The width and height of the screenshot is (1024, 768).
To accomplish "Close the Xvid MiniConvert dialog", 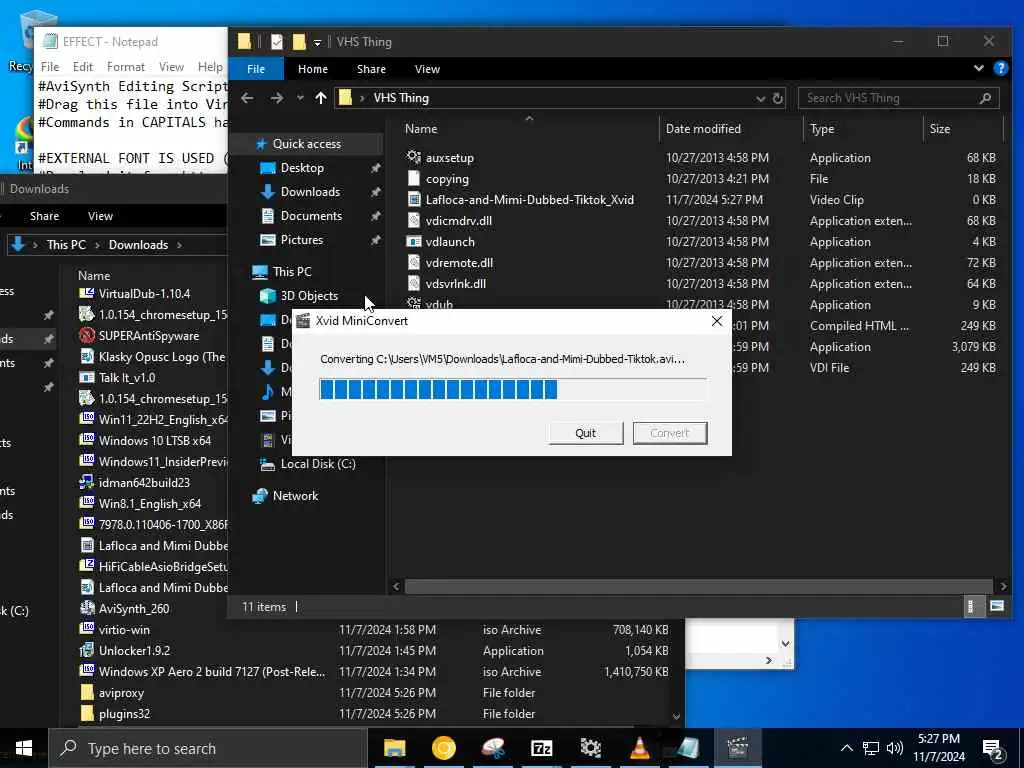I will (716, 321).
